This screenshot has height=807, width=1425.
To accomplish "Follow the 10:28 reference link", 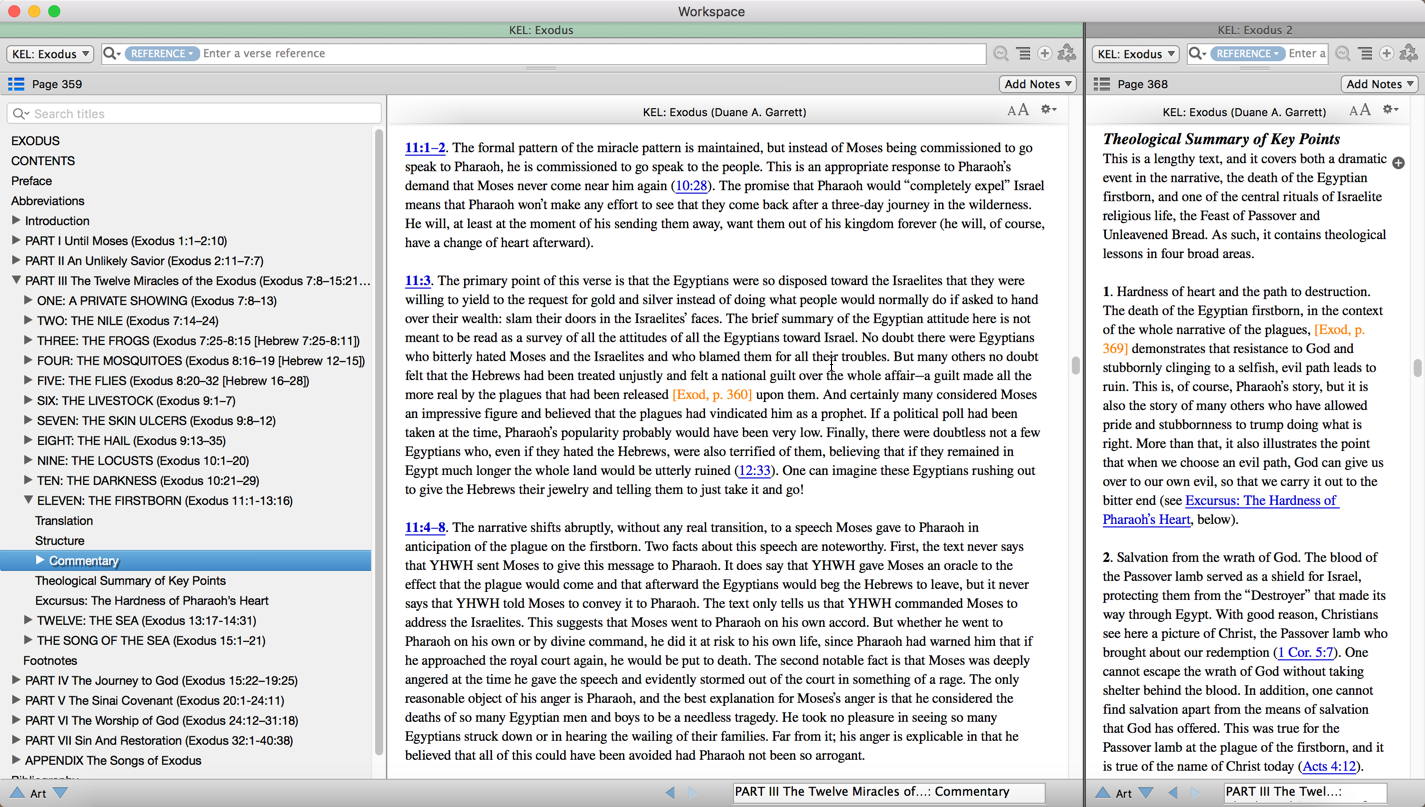I will point(692,186).
